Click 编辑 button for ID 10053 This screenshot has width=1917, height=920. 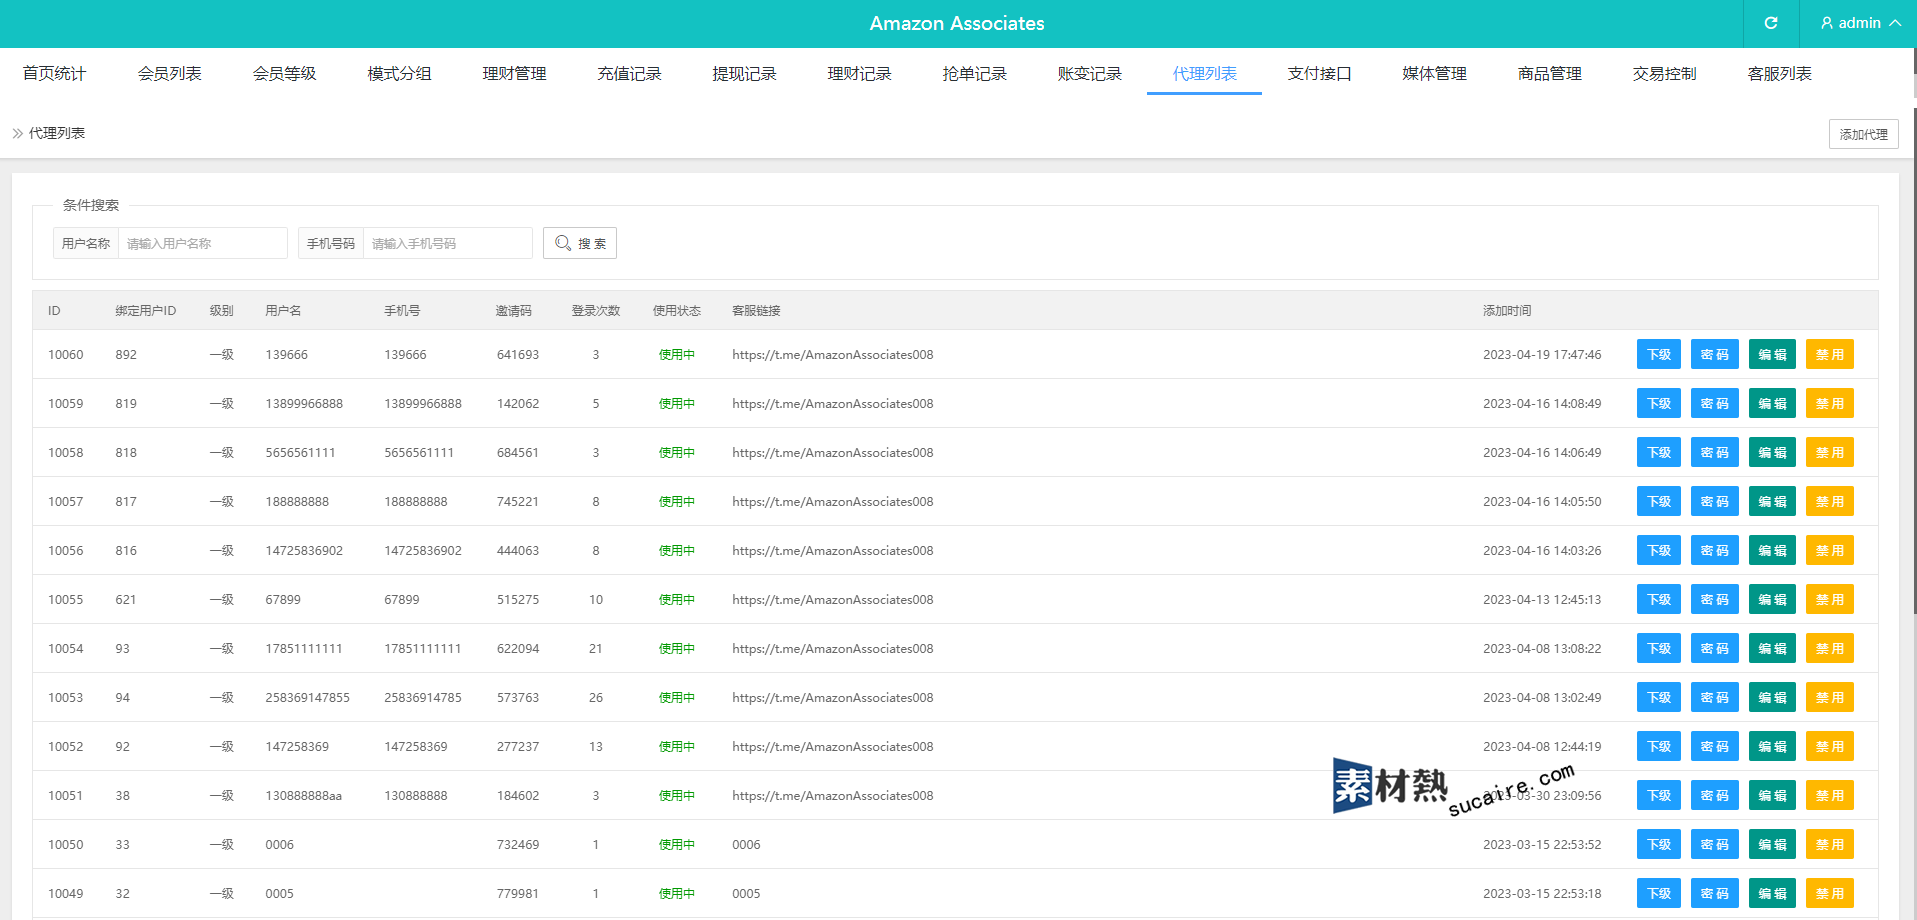[x=1772, y=697]
